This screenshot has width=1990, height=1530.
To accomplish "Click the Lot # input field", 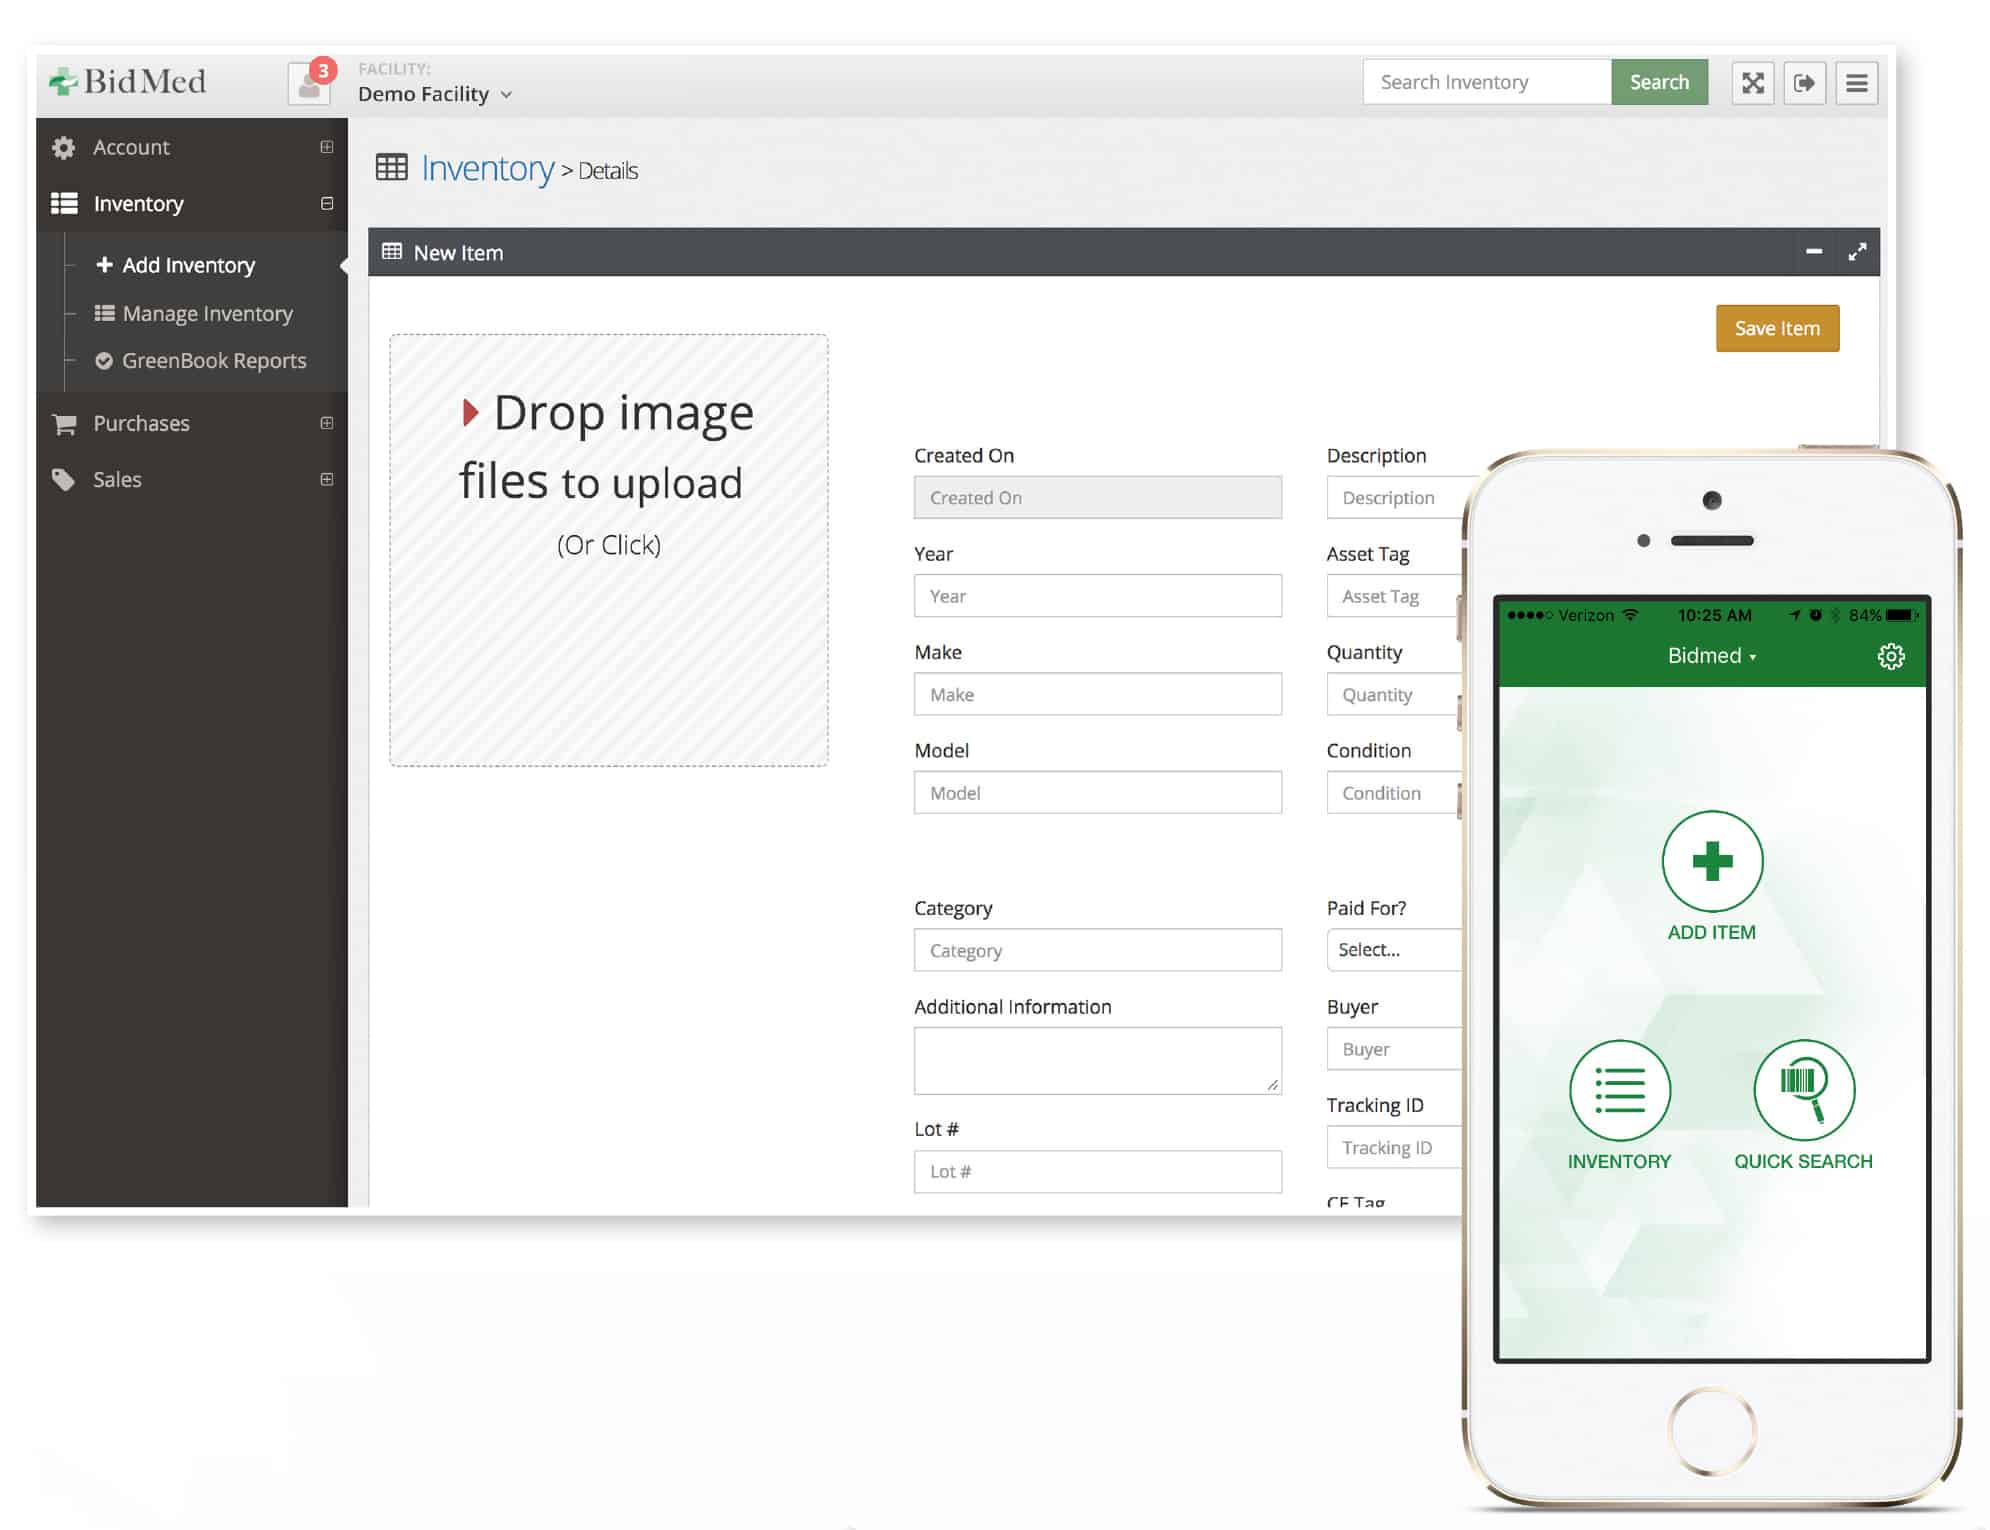I will tap(1097, 1172).
